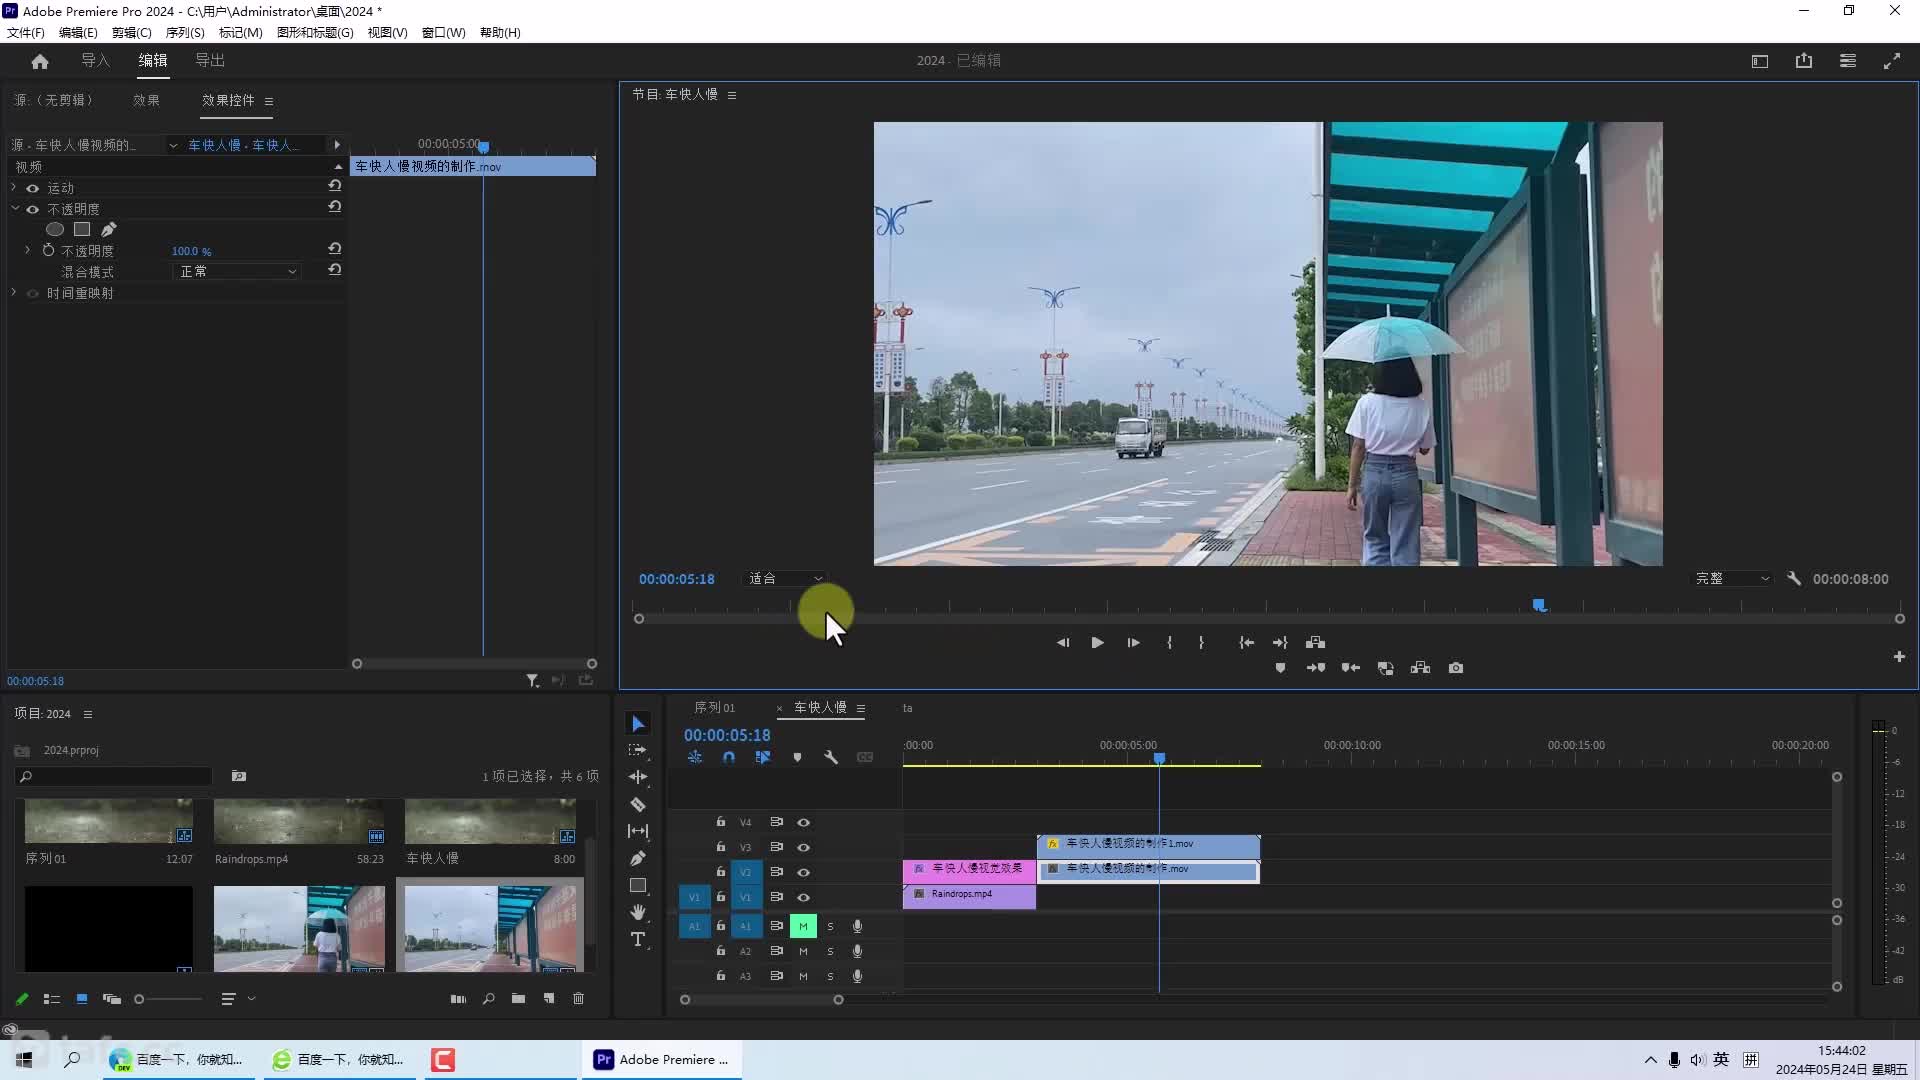This screenshot has height=1080, width=1920.
Task: Open program monitor settings wrench
Action: click(x=1794, y=579)
